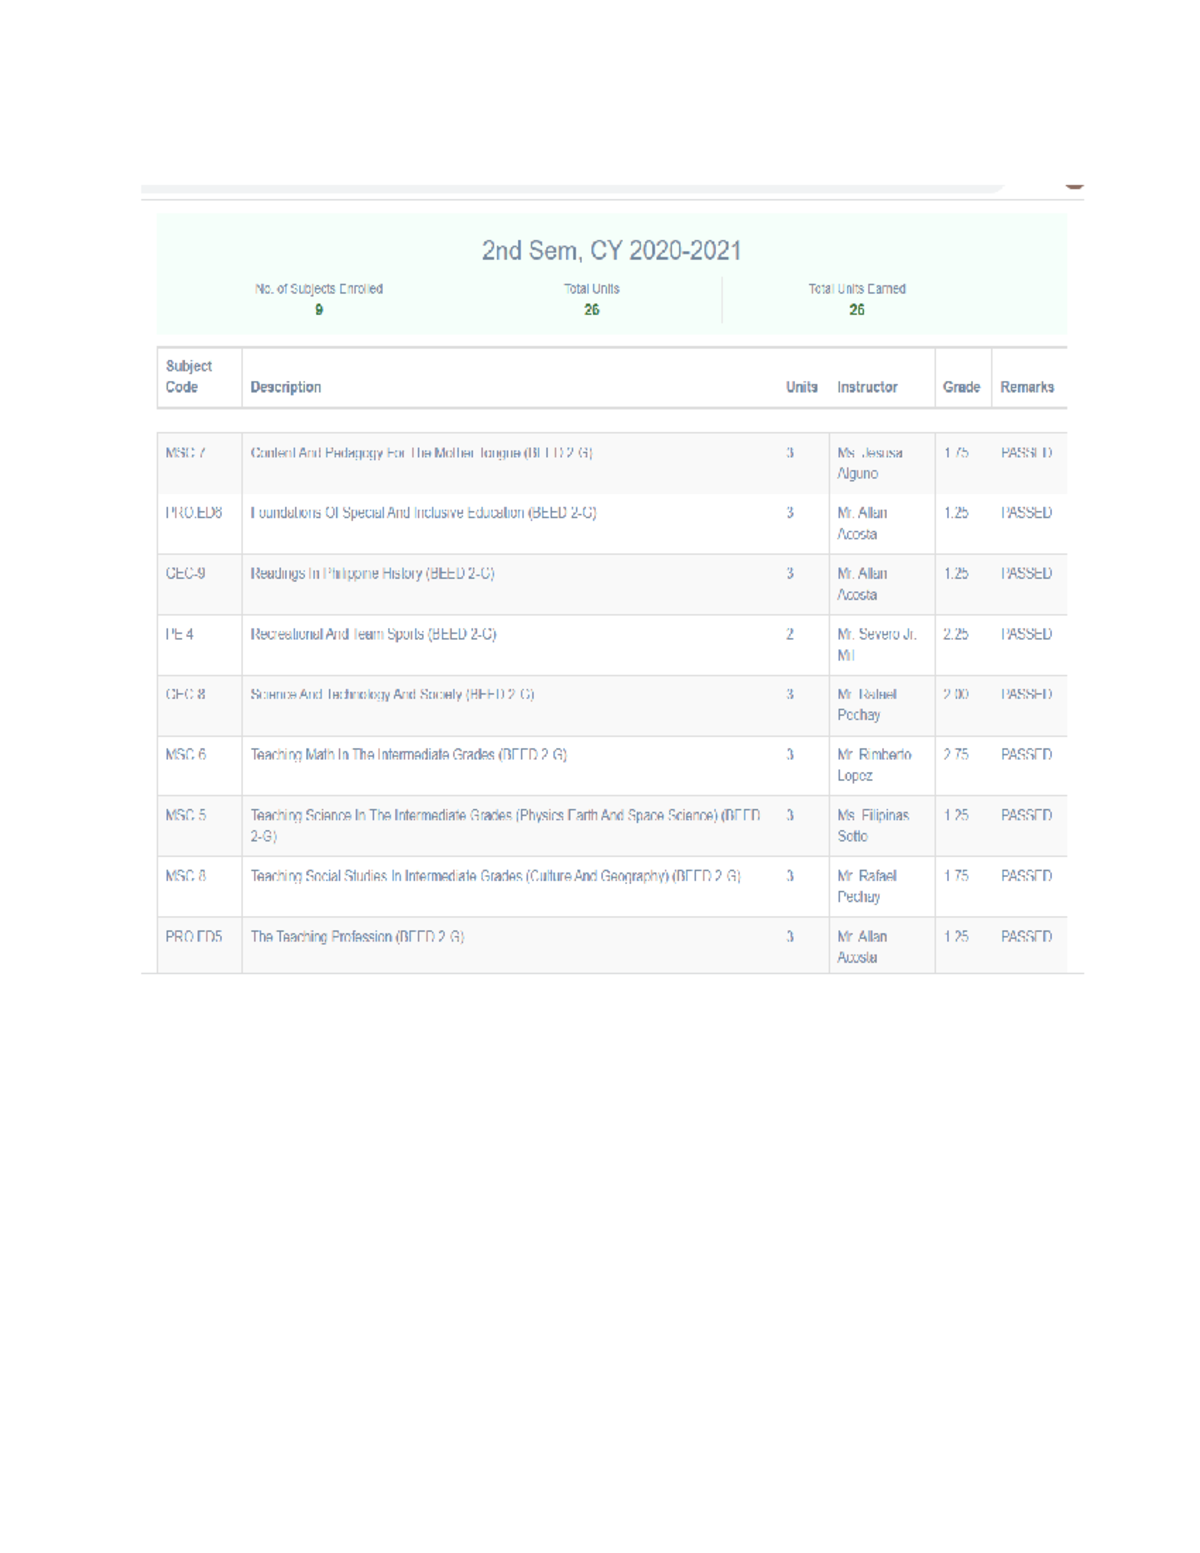Click grade 2.25 for PE 4

coord(957,633)
